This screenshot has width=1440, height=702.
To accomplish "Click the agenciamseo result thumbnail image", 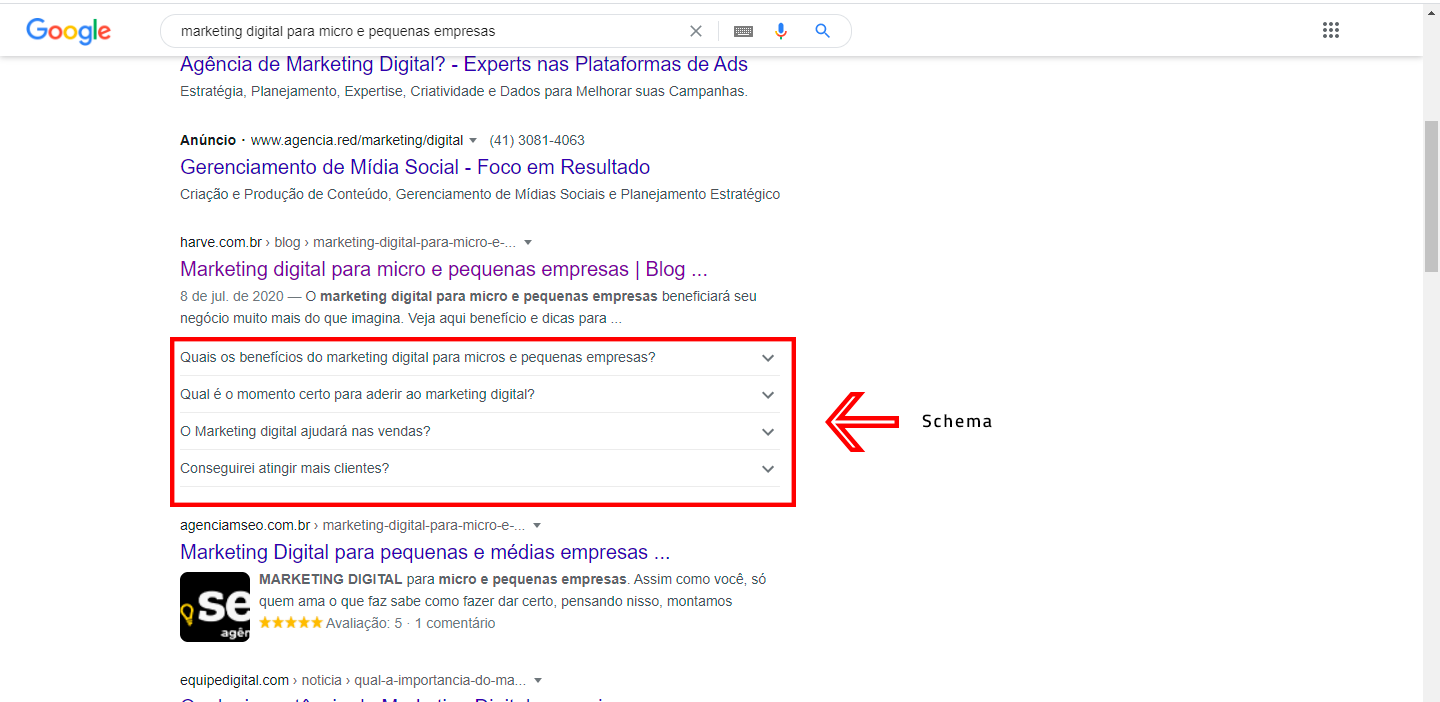I will 214,607.
